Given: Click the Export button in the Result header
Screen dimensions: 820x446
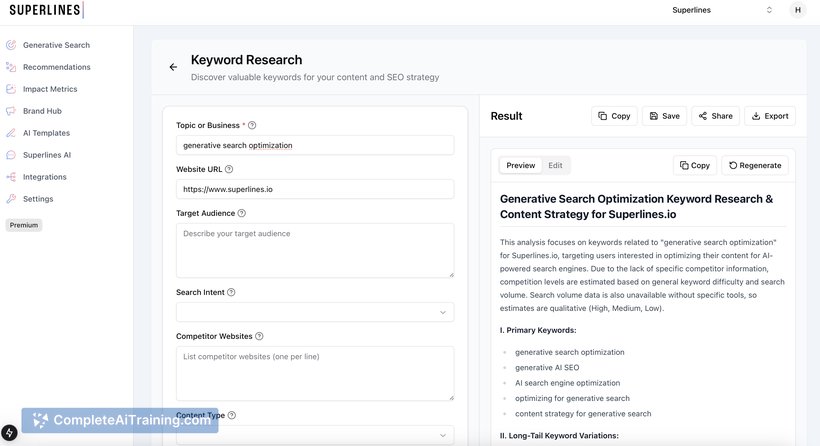Looking at the screenshot, I should coord(770,116).
